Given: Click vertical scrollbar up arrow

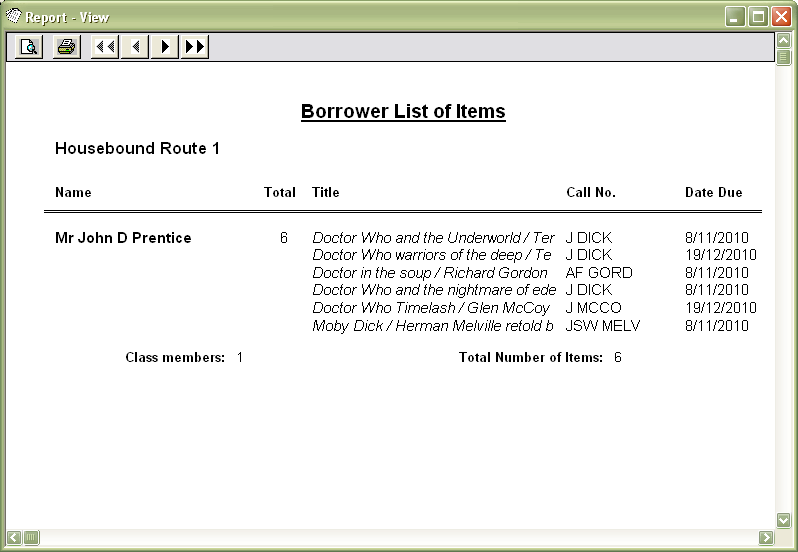Looking at the screenshot, I should tap(784, 40).
